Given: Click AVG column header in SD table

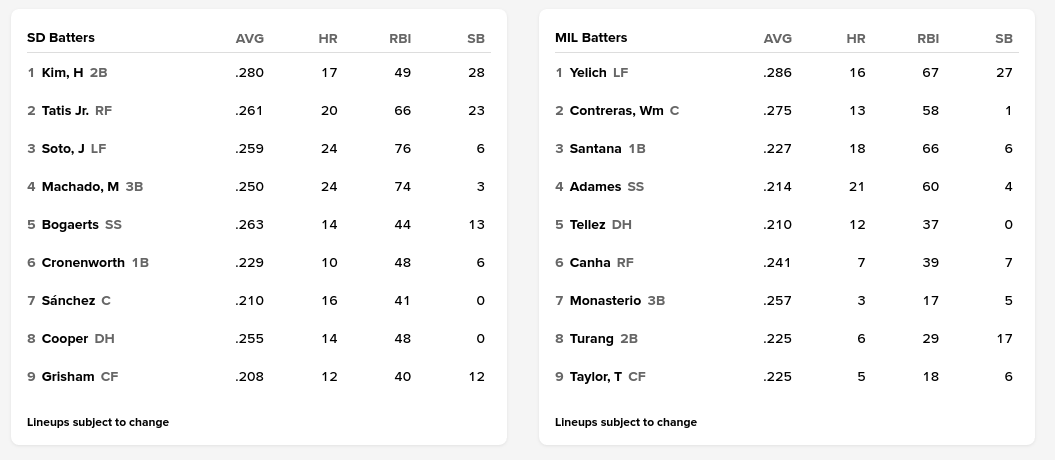Looking at the screenshot, I should point(250,39).
